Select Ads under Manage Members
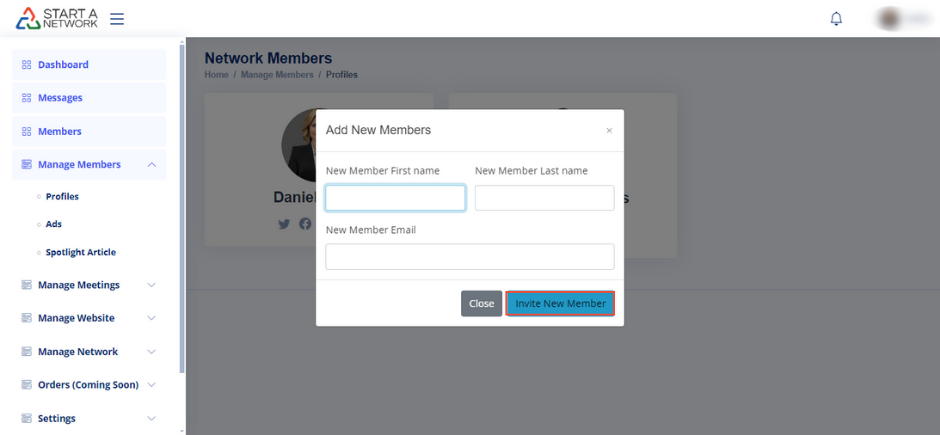The height and width of the screenshot is (435, 940). click(x=54, y=224)
